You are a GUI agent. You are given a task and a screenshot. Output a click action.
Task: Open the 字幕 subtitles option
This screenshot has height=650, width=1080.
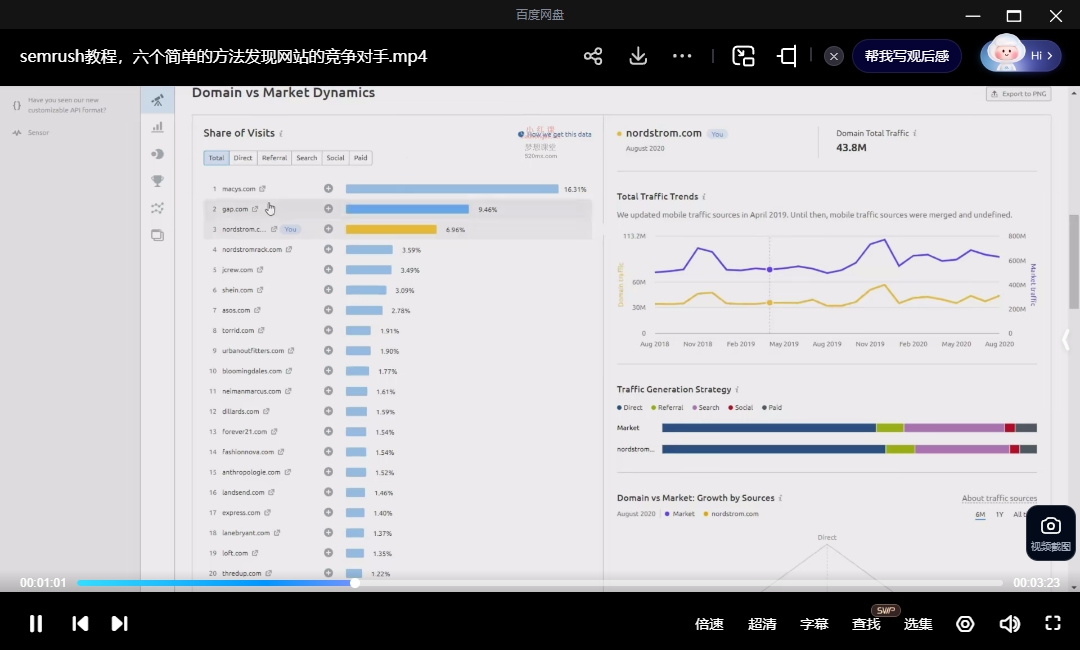(x=814, y=624)
